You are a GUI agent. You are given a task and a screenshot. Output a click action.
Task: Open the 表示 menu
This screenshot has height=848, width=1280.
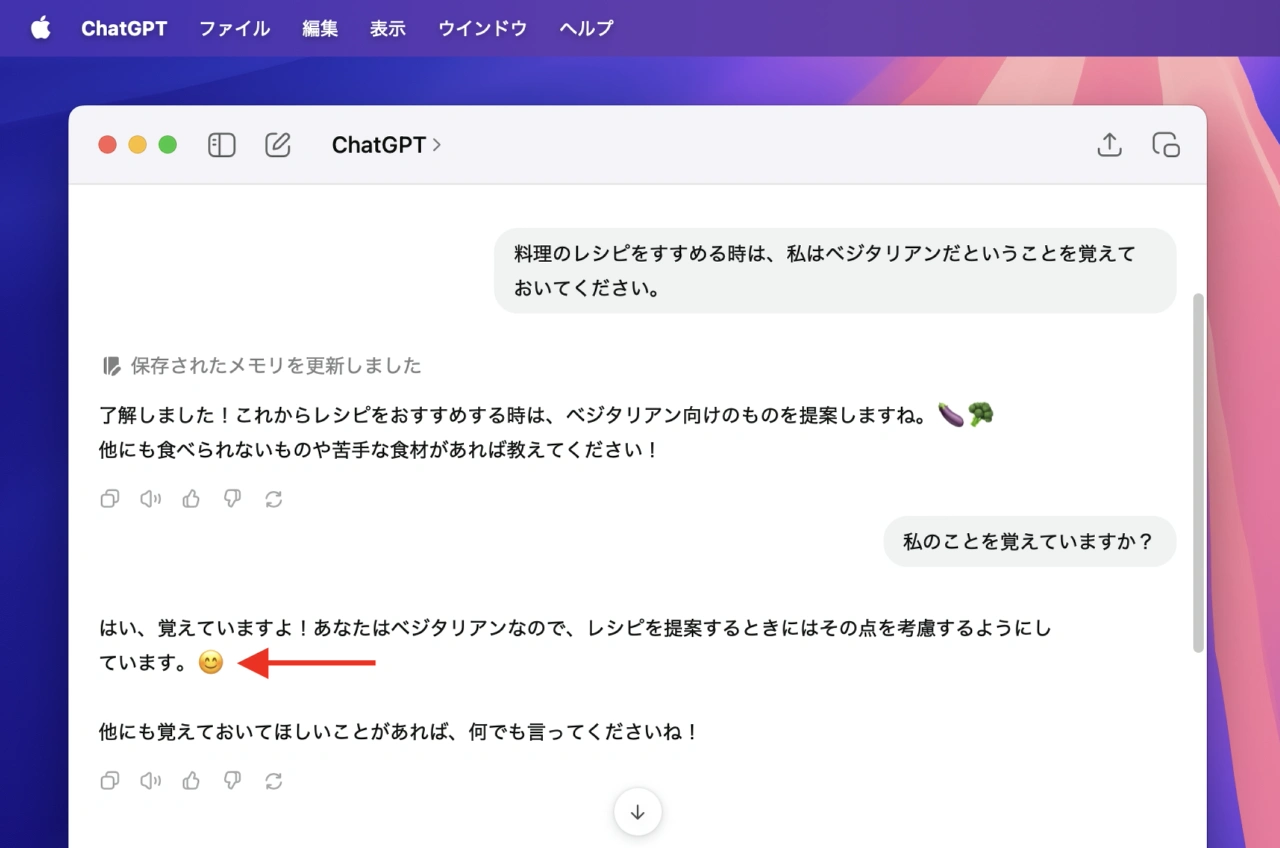388,28
